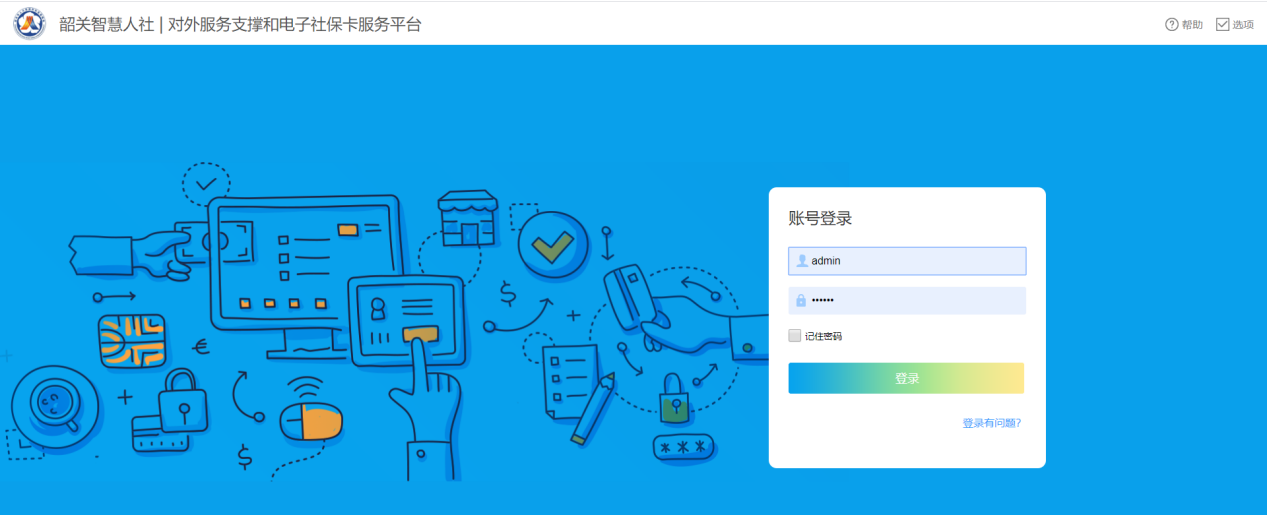The image size is (1267, 515).
Task: Click the storefront icon in the illustration
Action: click(468, 219)
